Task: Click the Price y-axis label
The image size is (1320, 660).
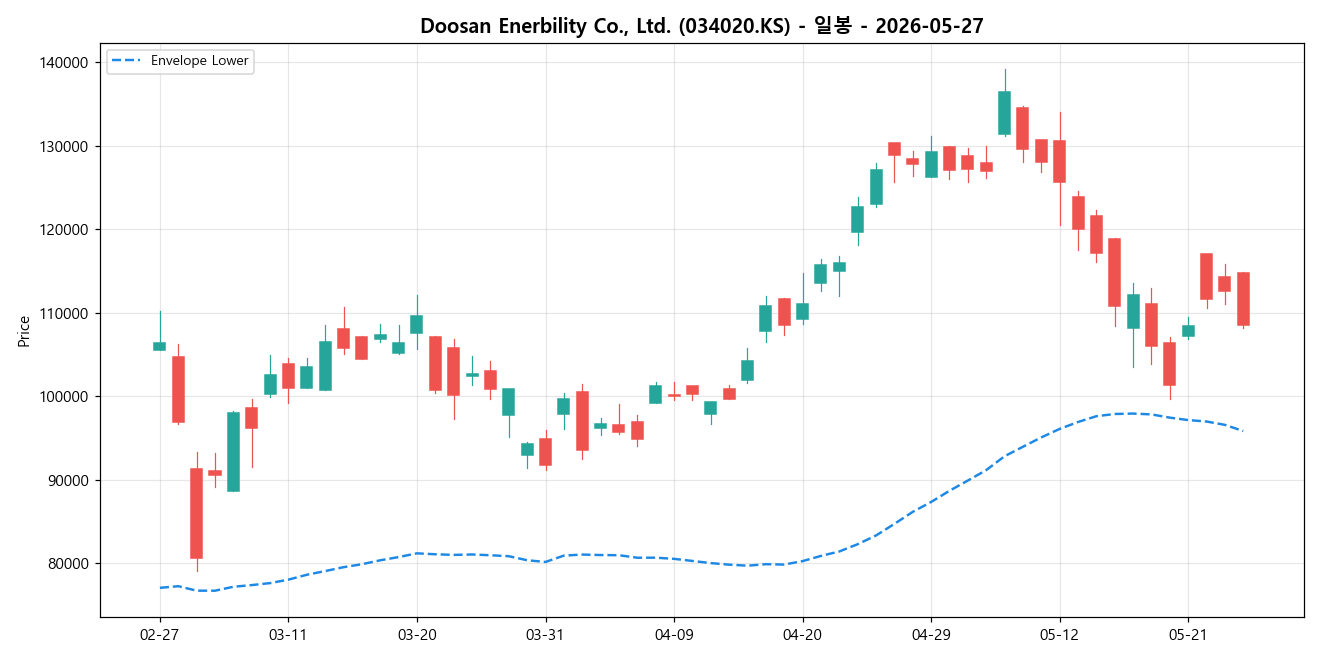Action: 24,331
